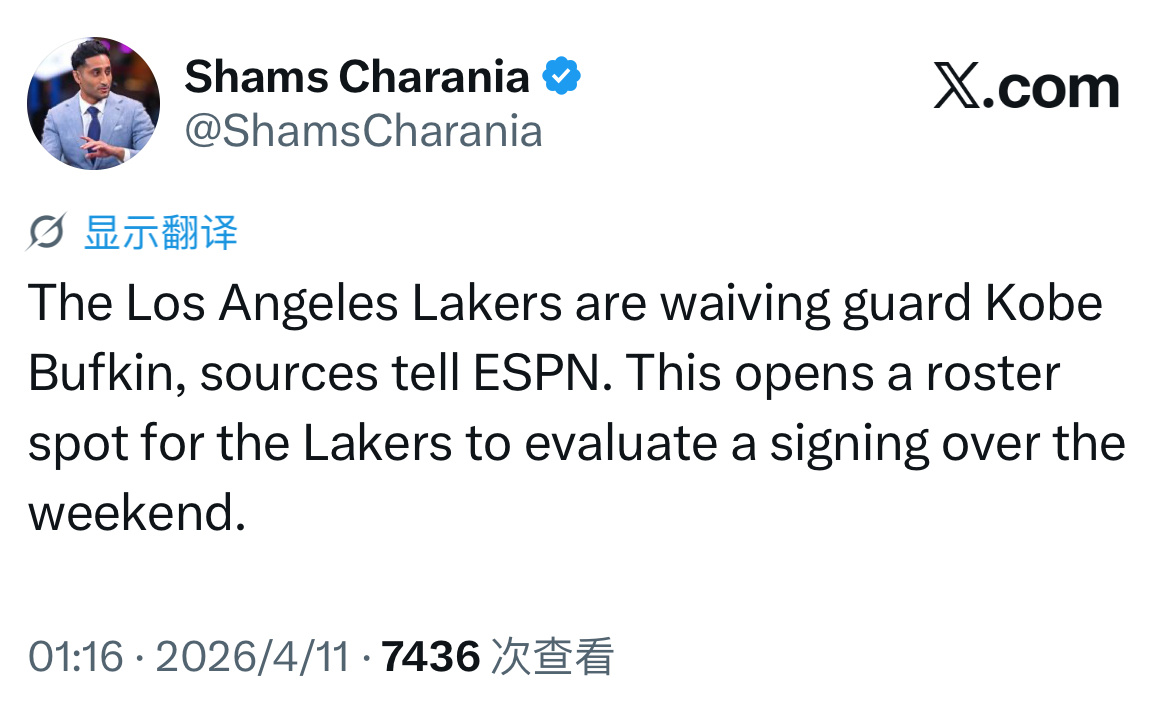Click the X.com logo

(x=1030, y=88)
